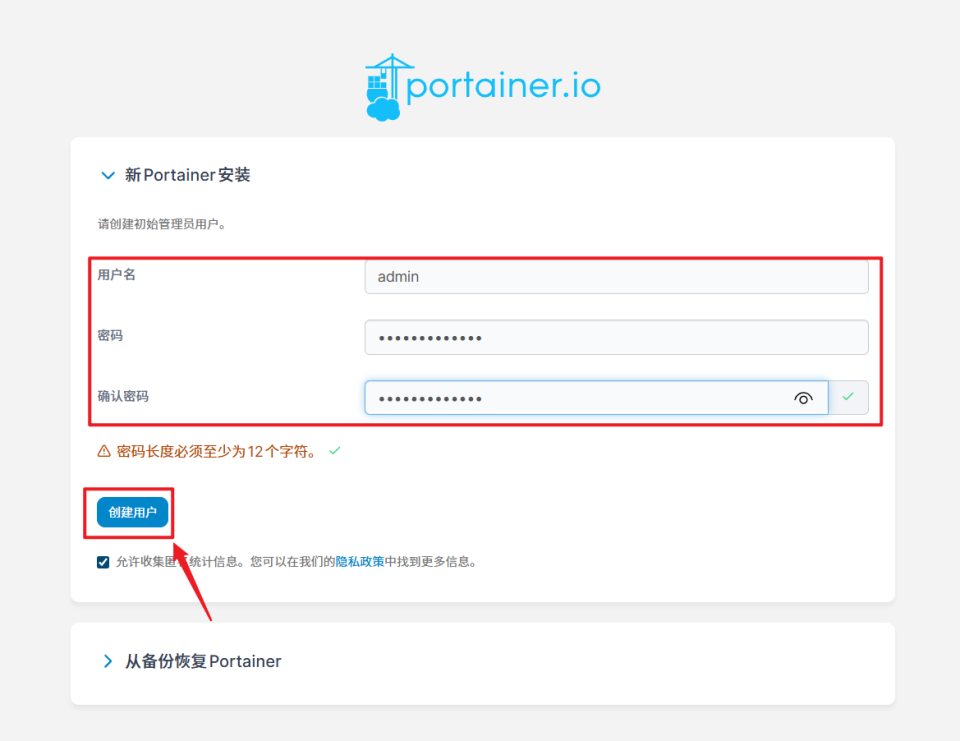
Task: Click the 创建用户 button
Action: click(x=132, y=512)
